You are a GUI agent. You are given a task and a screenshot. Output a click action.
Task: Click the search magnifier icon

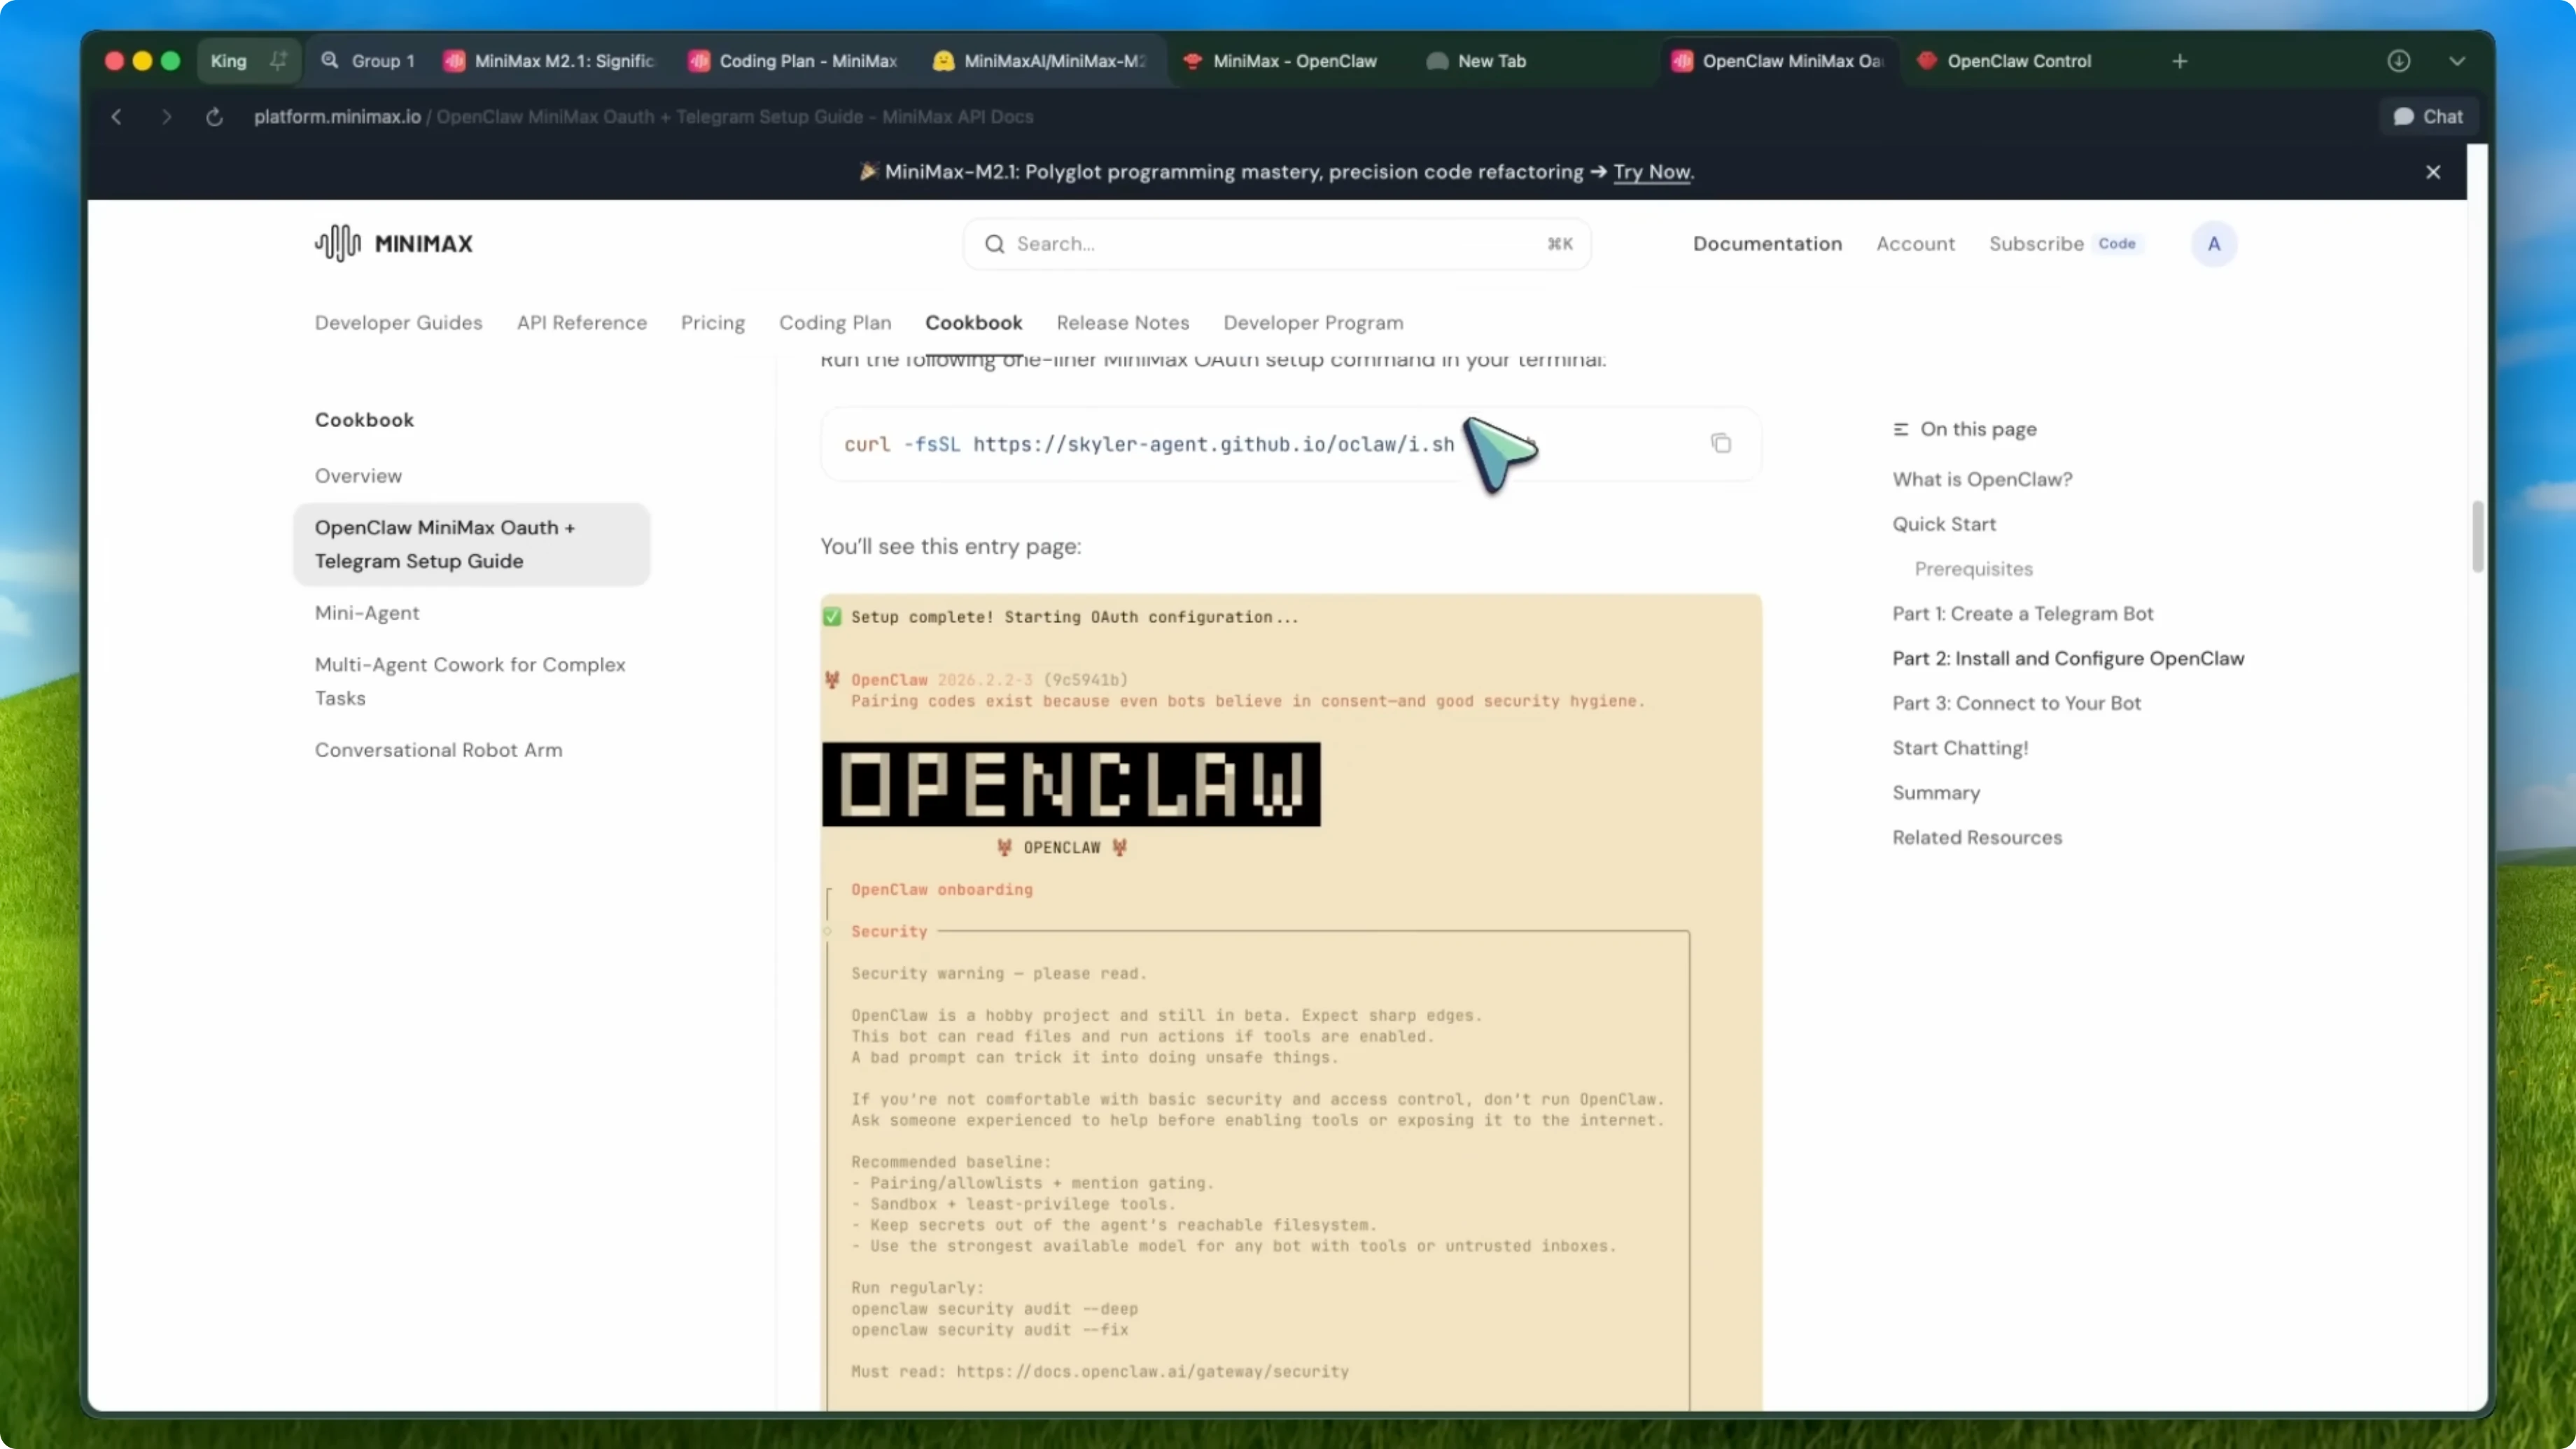[x=996, y=244]
